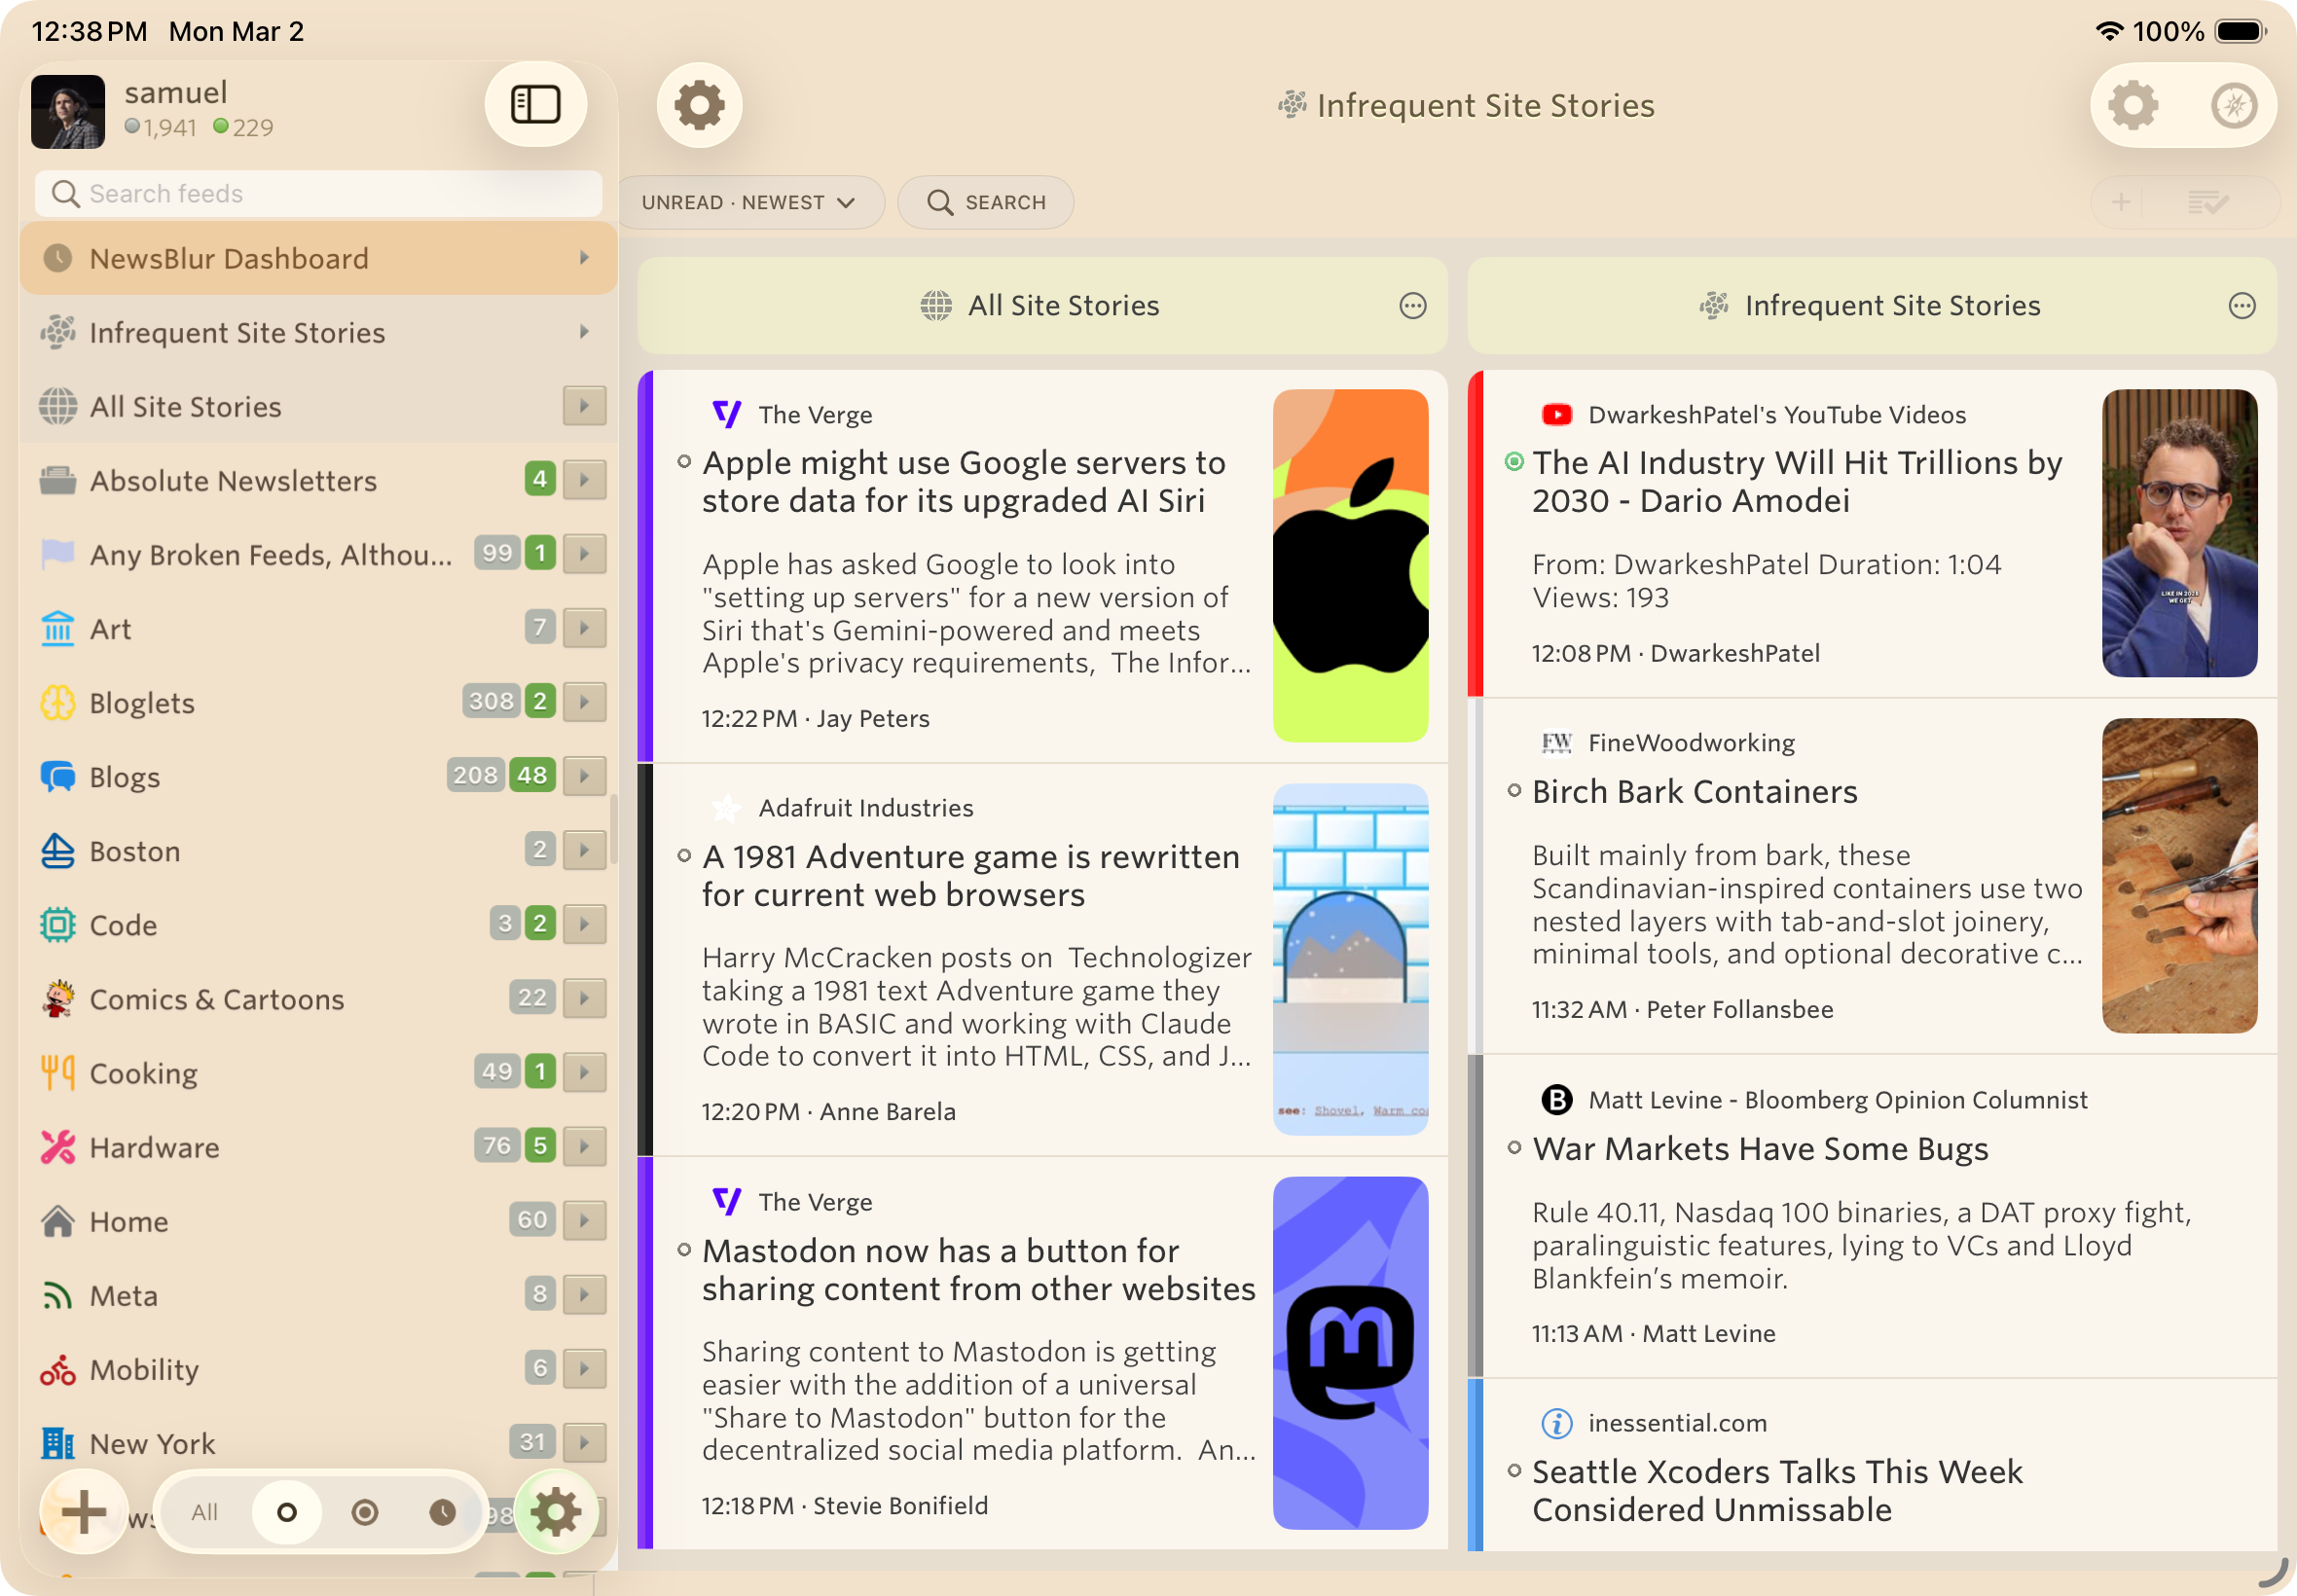Expand the Blogs folder in sidebar

tap(586, 776)
